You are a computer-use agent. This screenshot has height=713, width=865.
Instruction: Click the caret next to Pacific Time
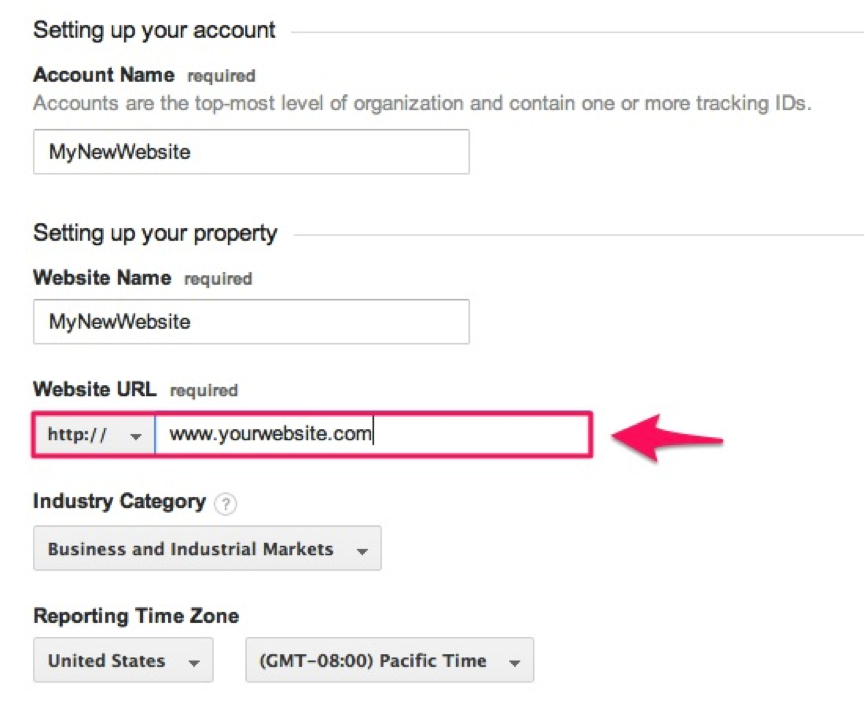[x=514, y=662]
